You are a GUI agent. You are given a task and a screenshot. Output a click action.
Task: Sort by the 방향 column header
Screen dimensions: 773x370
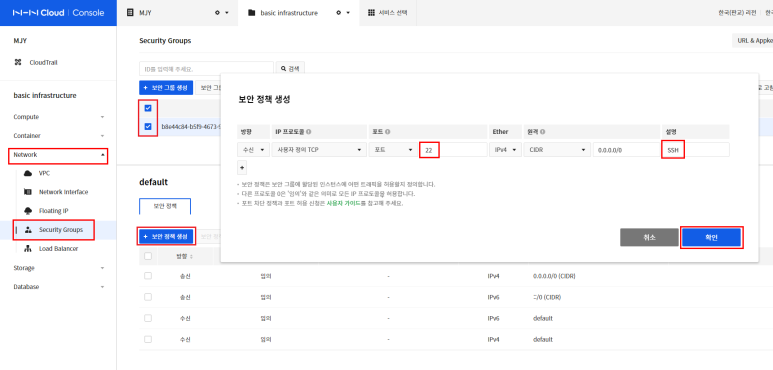point(184,256)
